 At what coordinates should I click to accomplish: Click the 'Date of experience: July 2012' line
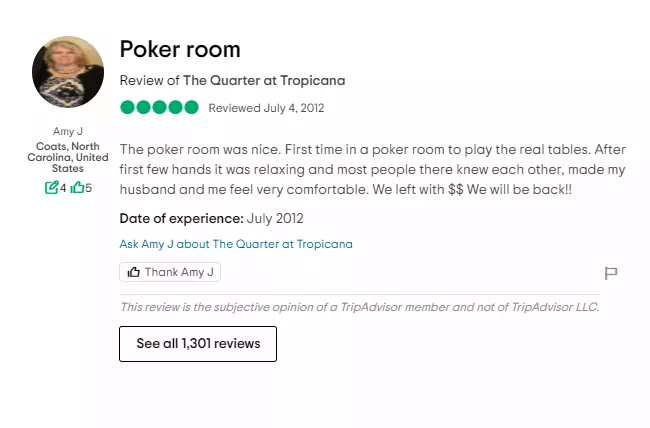[x=211, y=218]
